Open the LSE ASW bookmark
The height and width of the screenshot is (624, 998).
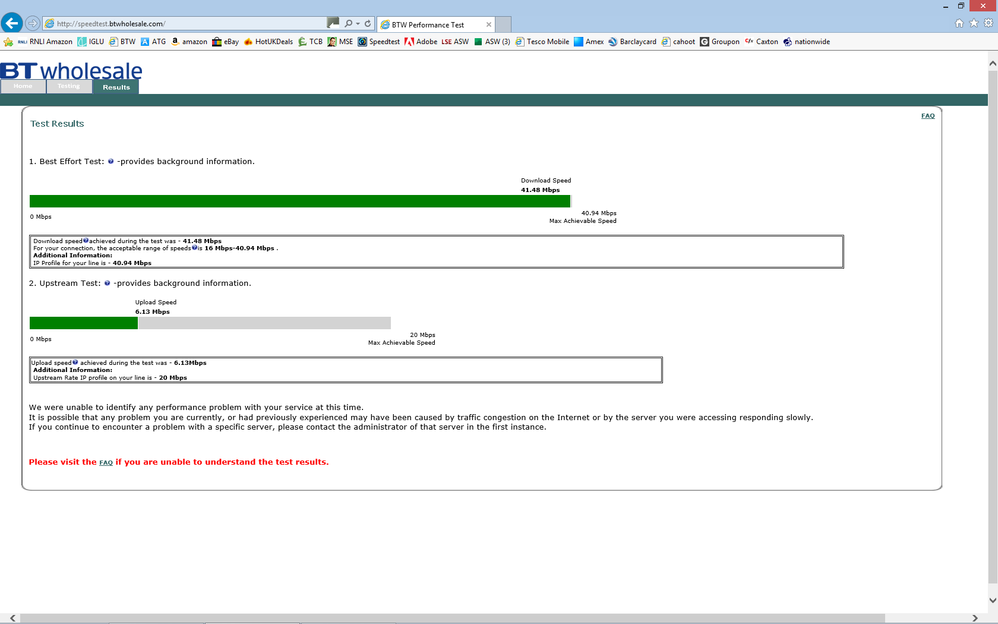[x=455, y=42]
